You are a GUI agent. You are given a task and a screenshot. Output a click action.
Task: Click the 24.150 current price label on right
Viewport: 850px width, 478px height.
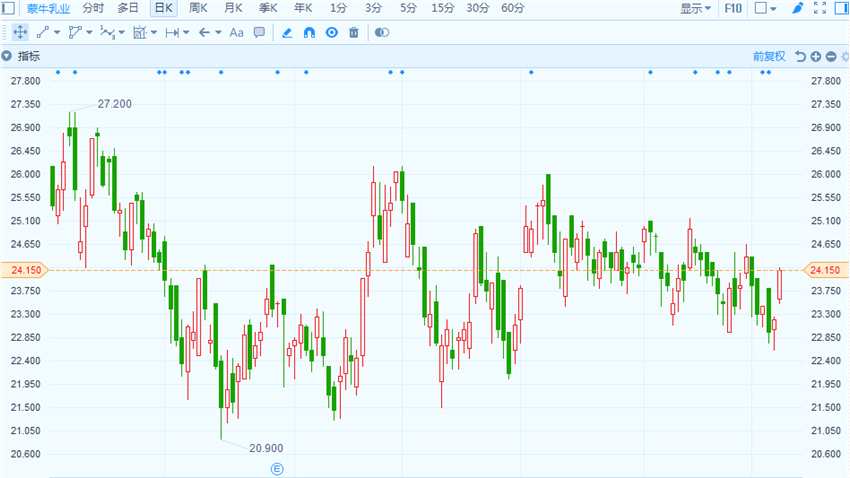(826, 270)
